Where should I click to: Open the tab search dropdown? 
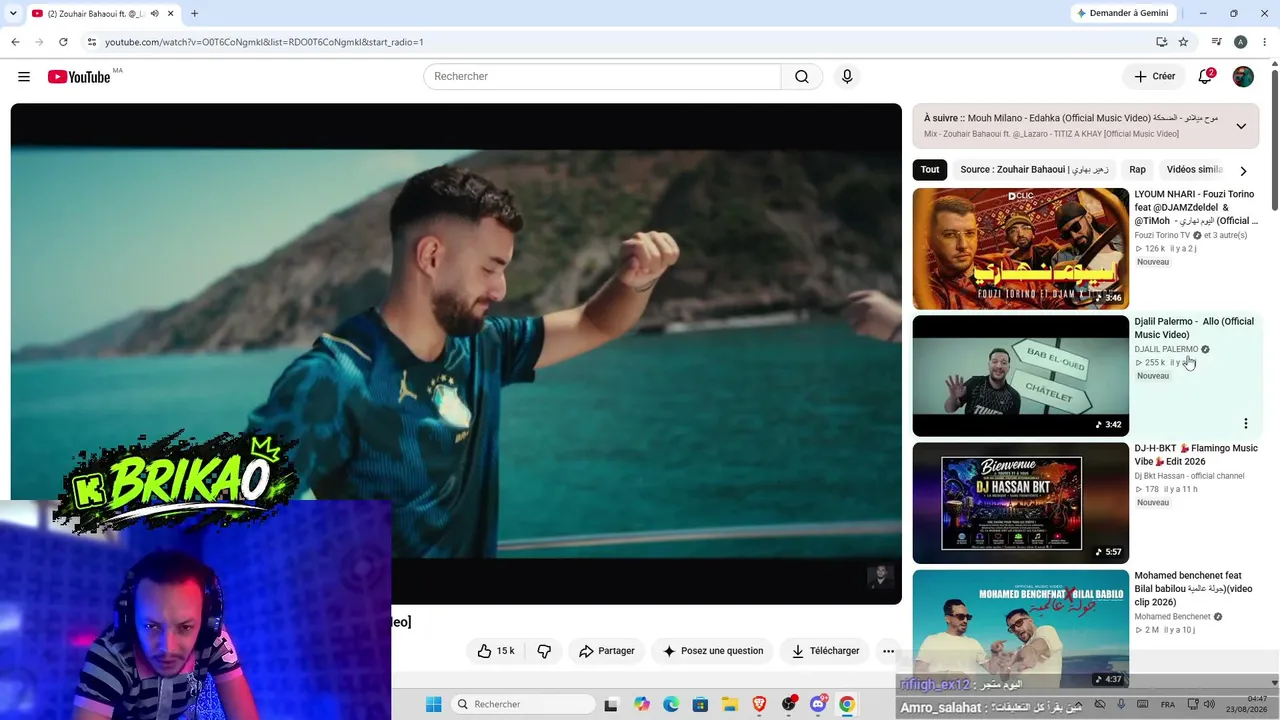pyautogui.click(x=13, y=14)
